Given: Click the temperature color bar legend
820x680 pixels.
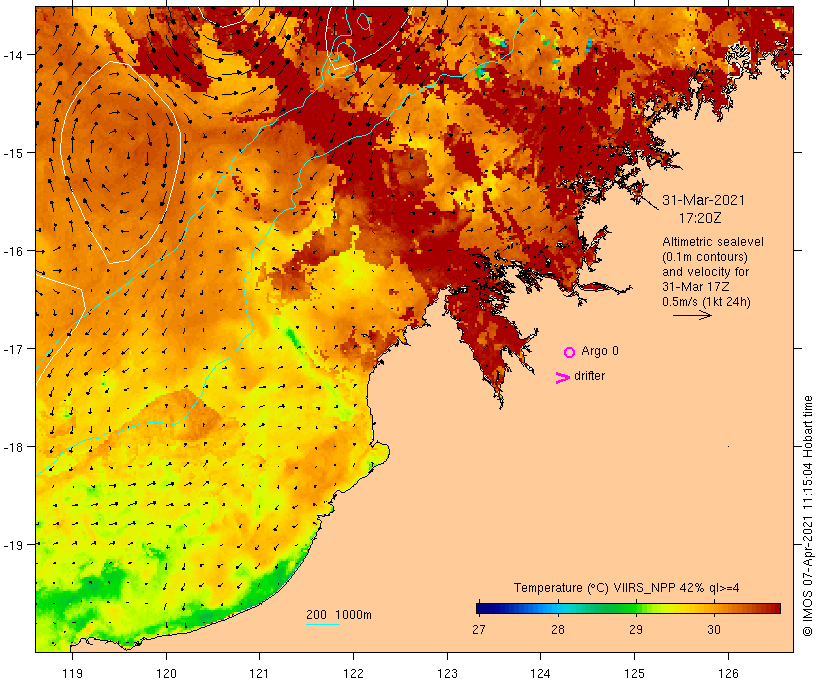Looking at the screenshot, I should tap(628, 608).
